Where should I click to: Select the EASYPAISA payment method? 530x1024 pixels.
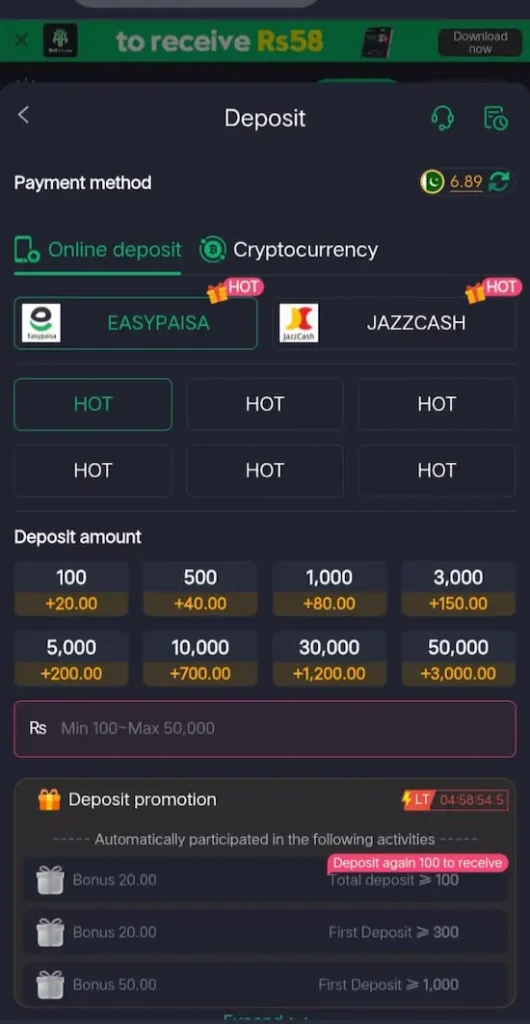point(136,323)
